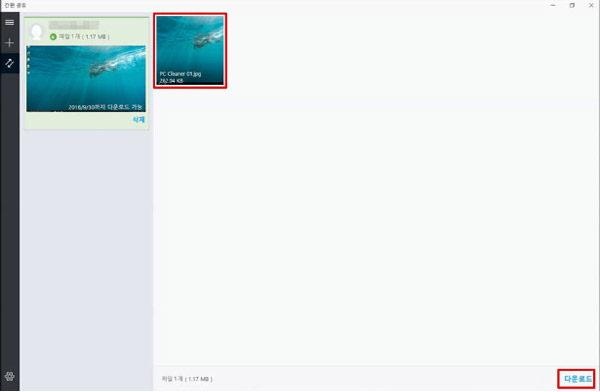Open settings with the gear icon
The image size is (600, 392).
(10, 376)
